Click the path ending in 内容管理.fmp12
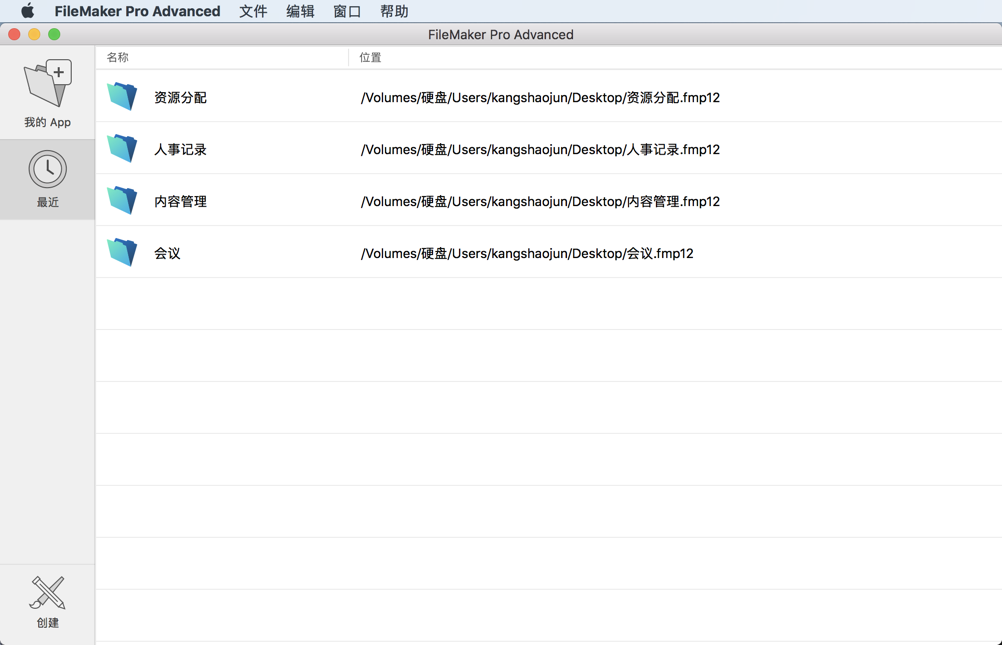Image resolution: width=1002 pixels, height=645 pixels. pos(541,201)
